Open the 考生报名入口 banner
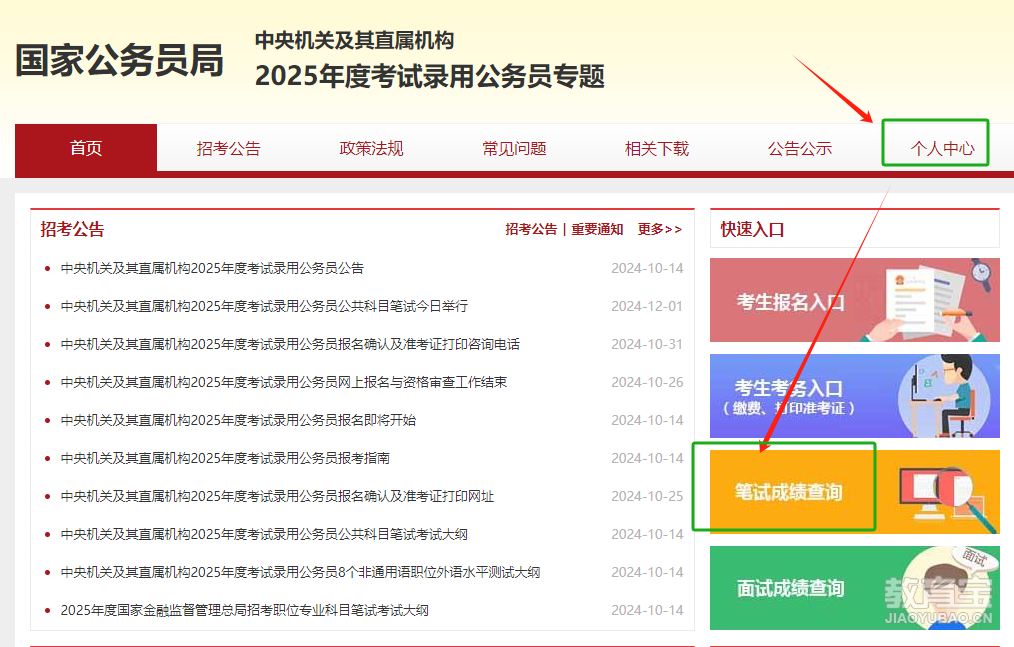Viewport: 1014px width, 647px height. pyautogui.click(x=855, y=300)
